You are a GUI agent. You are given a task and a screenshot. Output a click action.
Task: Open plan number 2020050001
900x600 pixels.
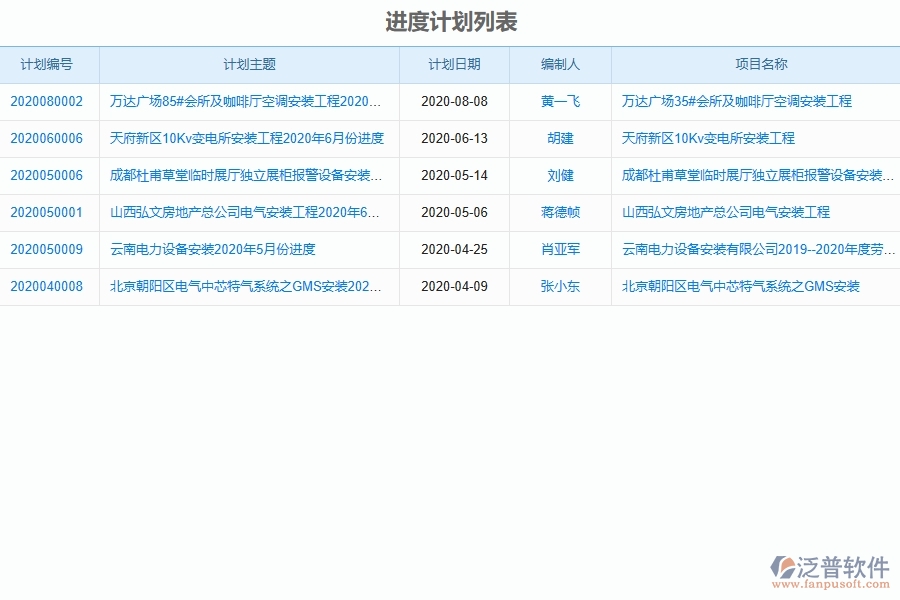pyautogui.click(x=50, y=213)
